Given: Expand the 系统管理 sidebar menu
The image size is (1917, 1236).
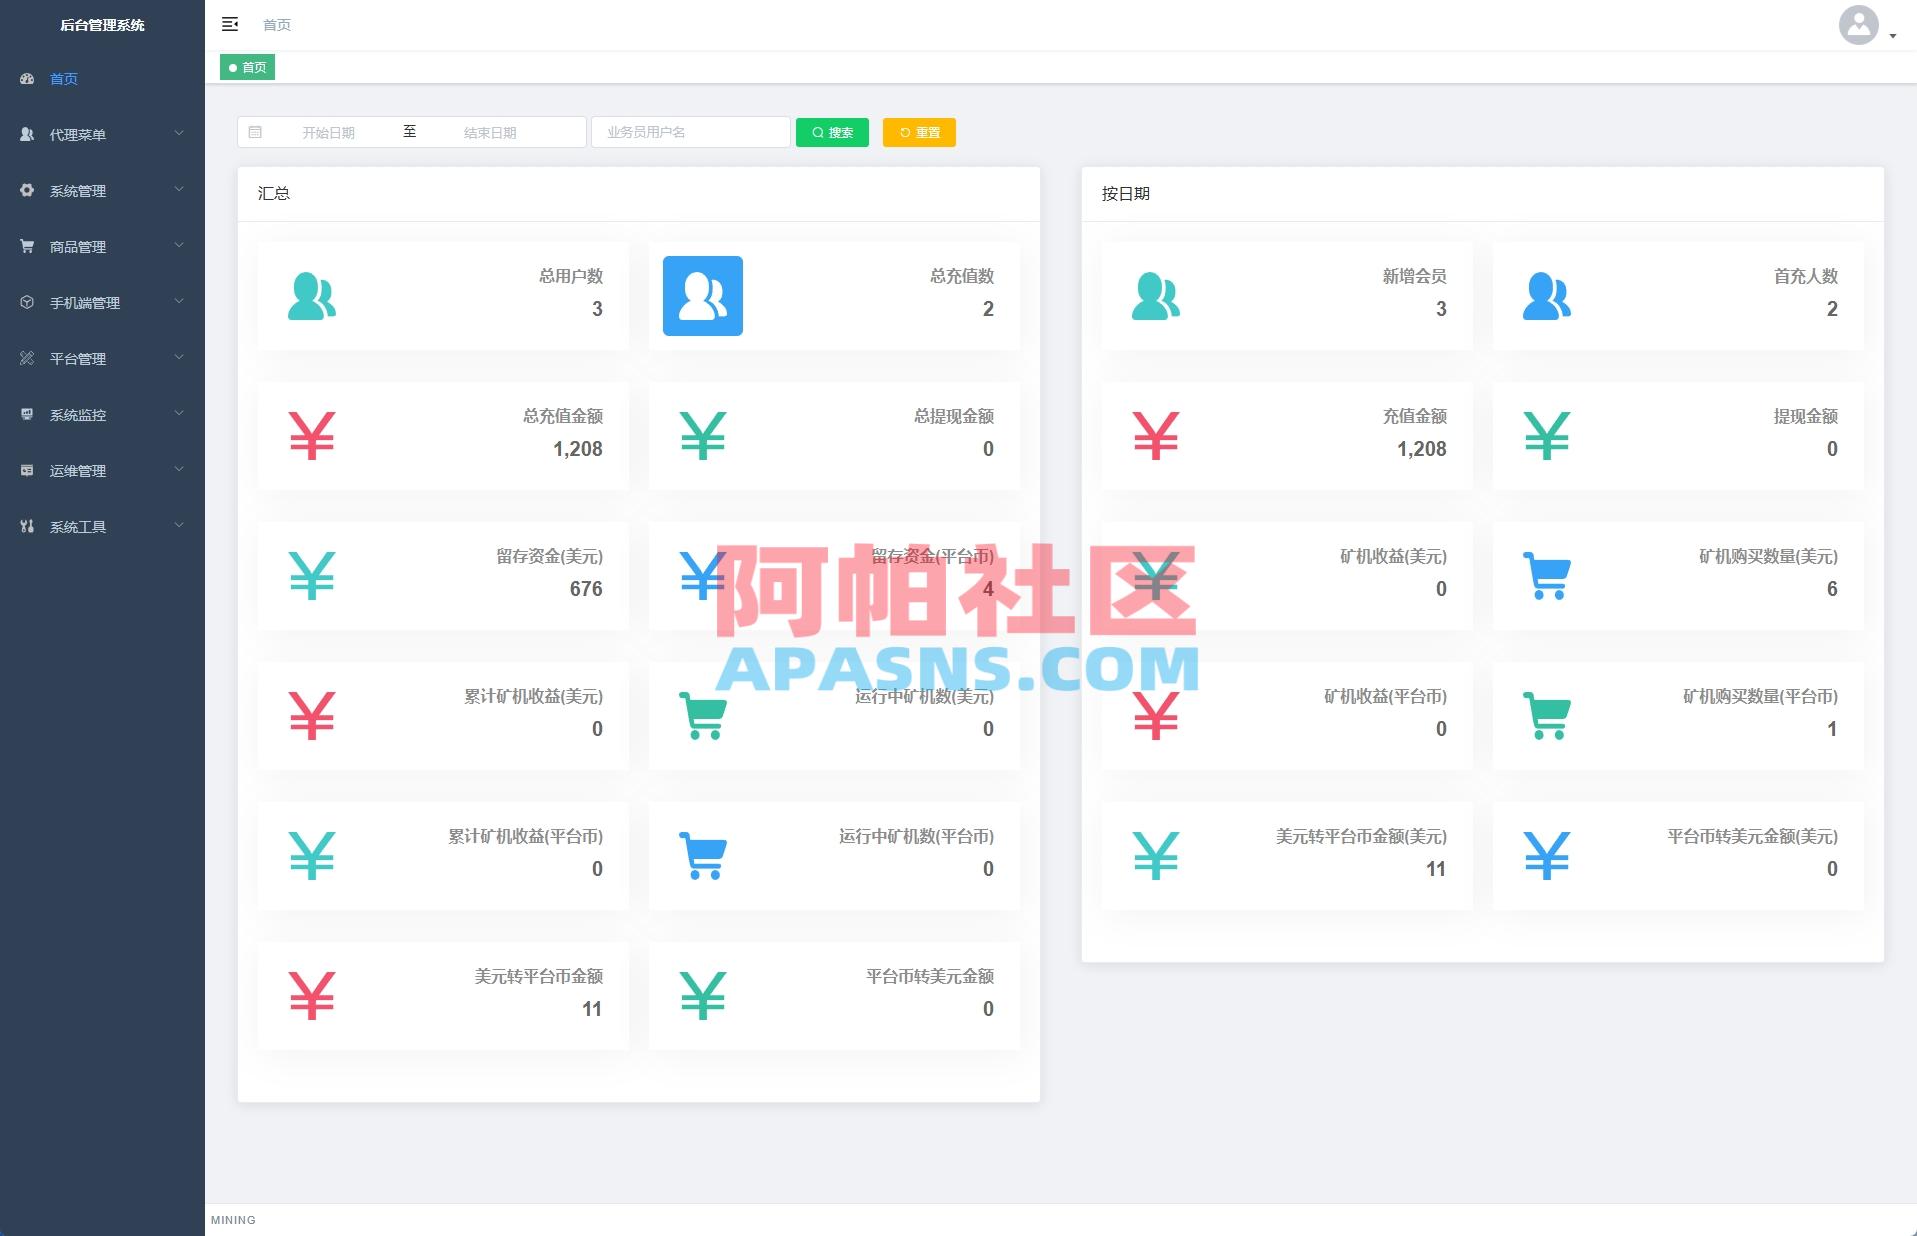Looking at the screenshot, I should pos(100,190).
